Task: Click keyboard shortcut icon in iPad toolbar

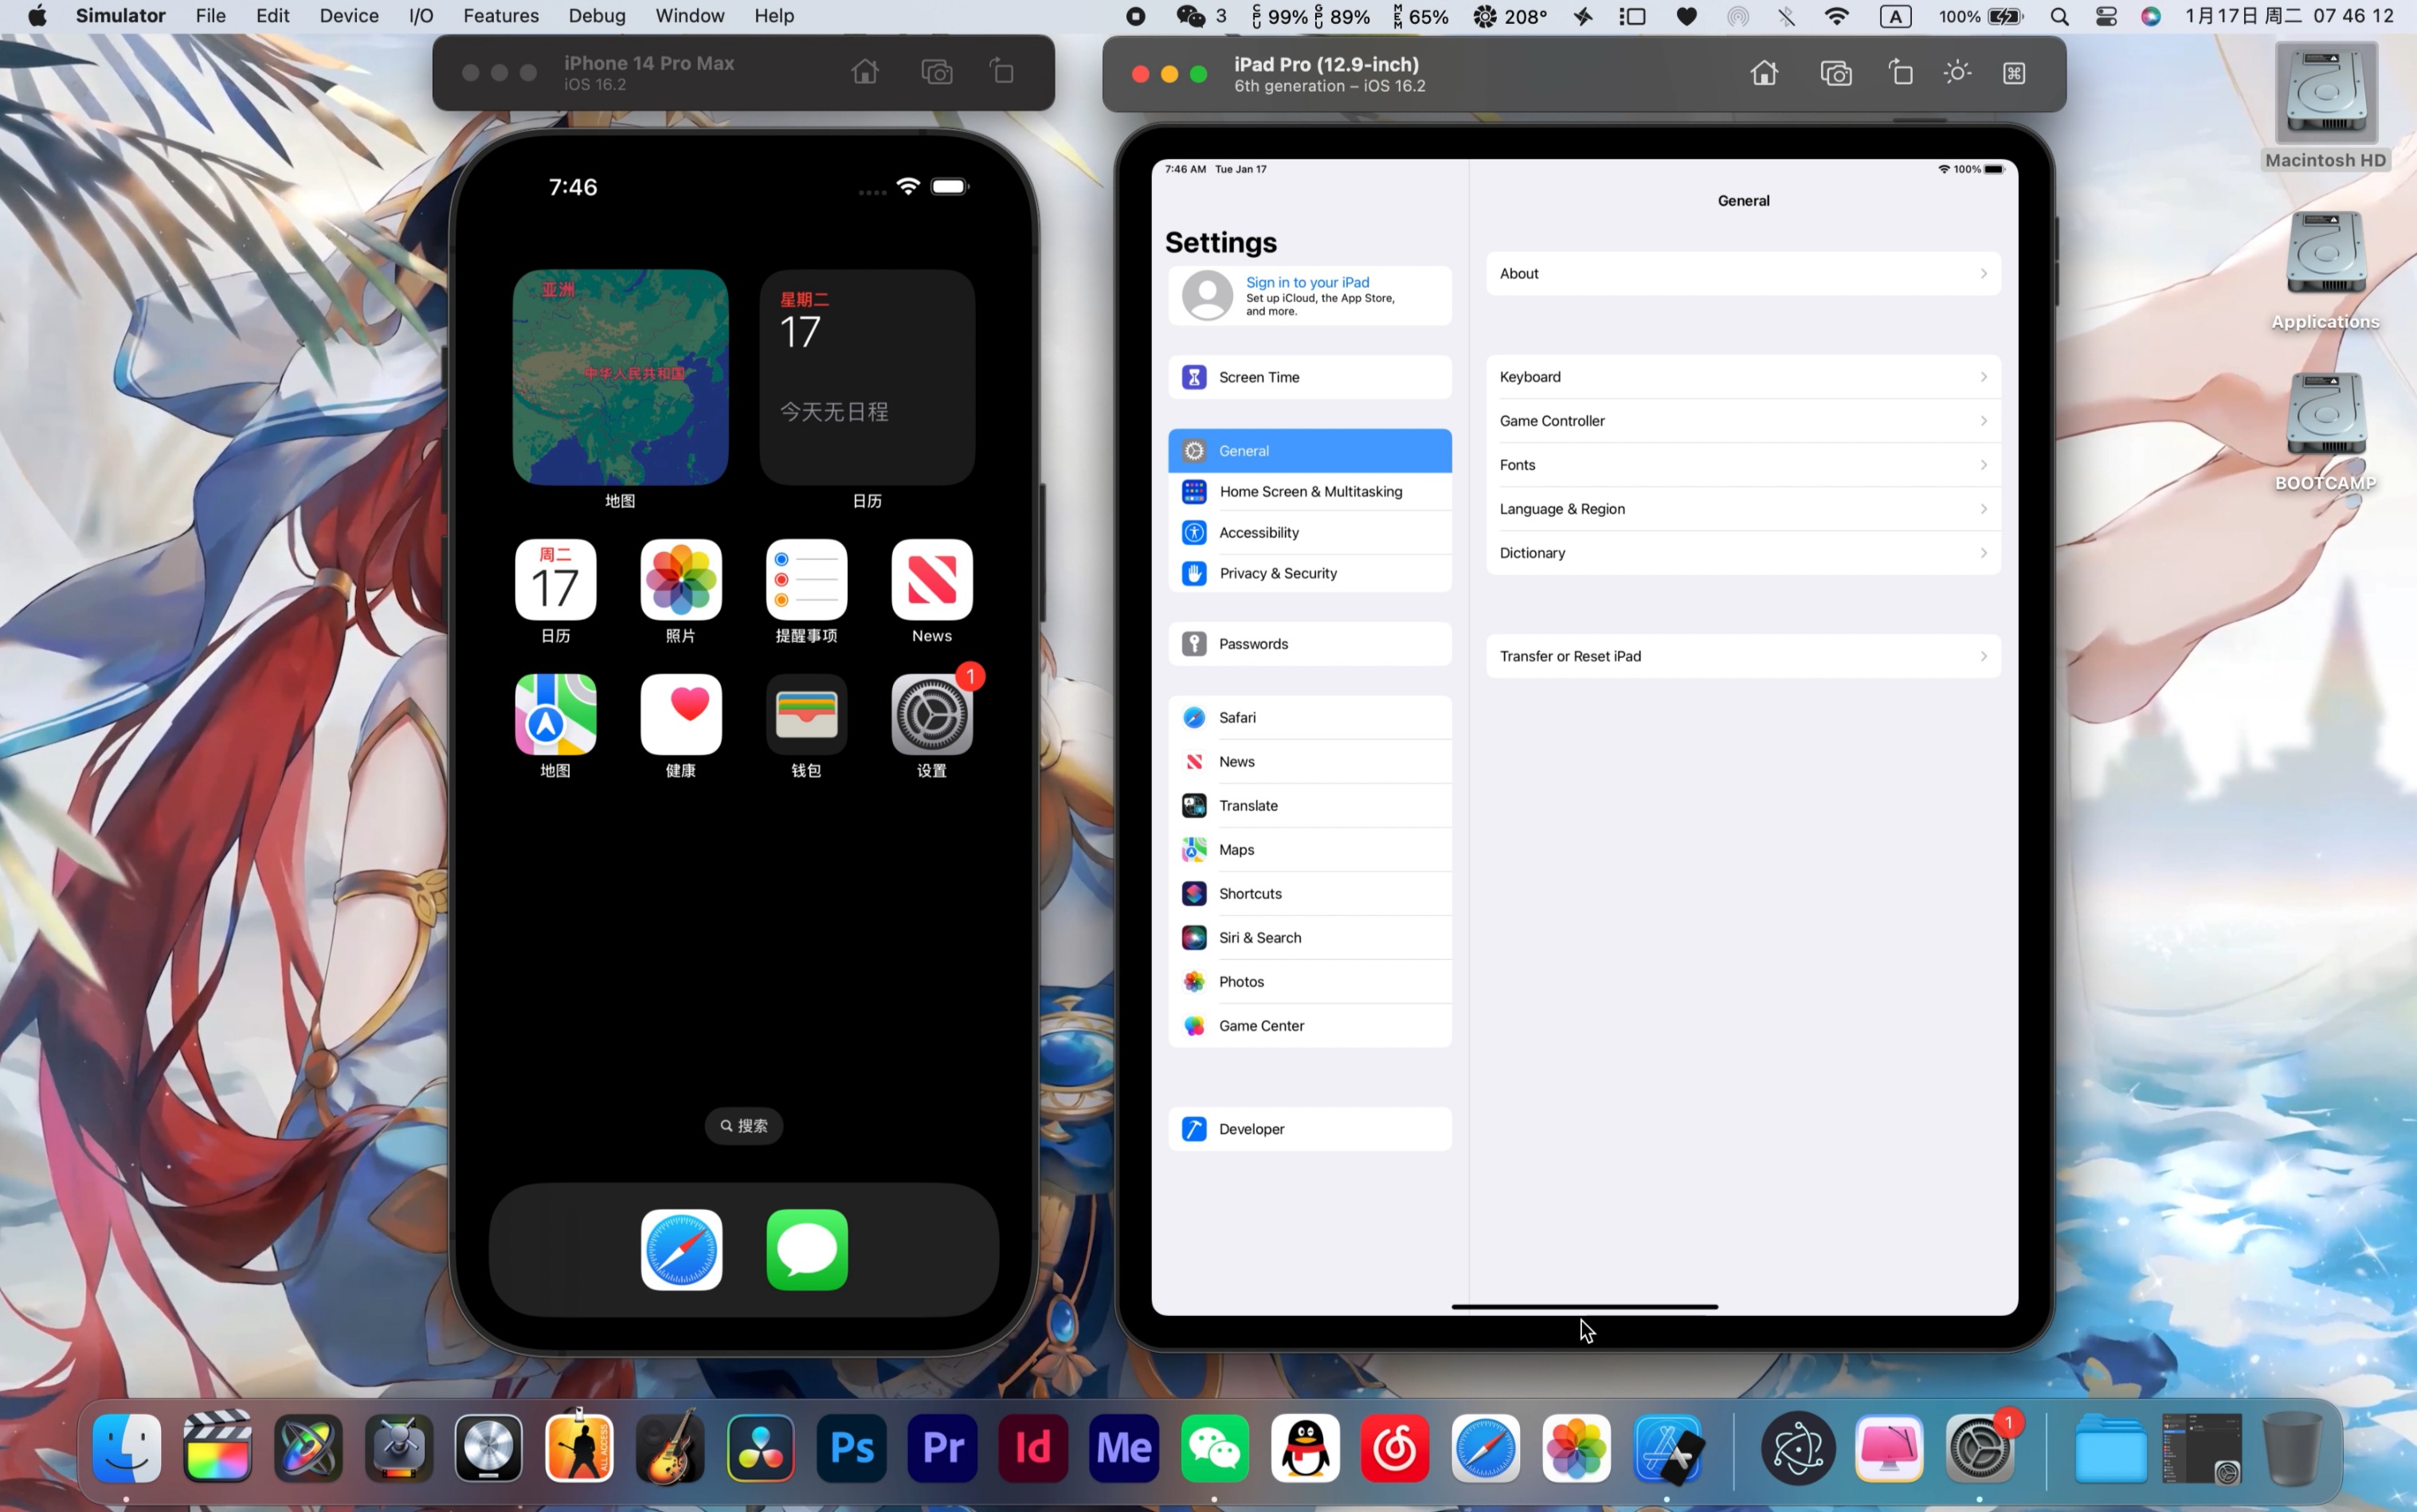Action: coord(2014,73)
